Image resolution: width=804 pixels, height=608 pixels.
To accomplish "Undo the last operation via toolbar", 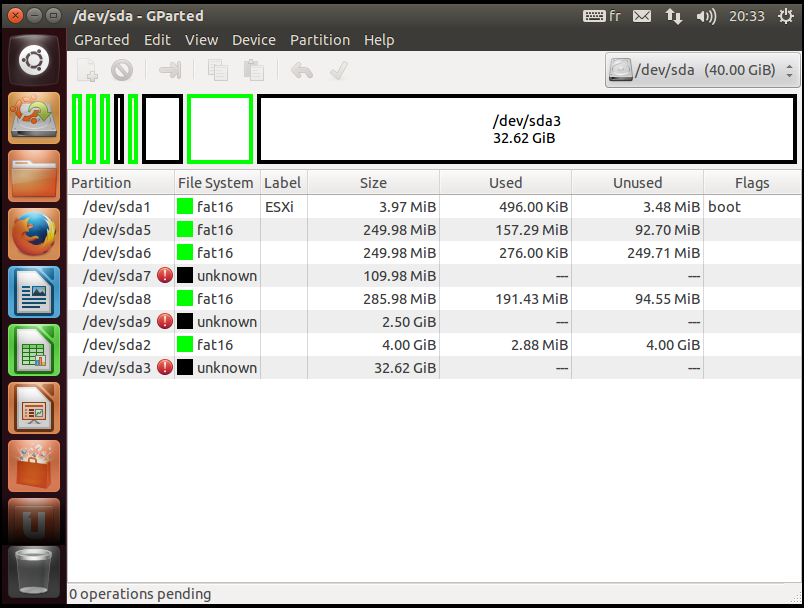I will pos(301,70).
